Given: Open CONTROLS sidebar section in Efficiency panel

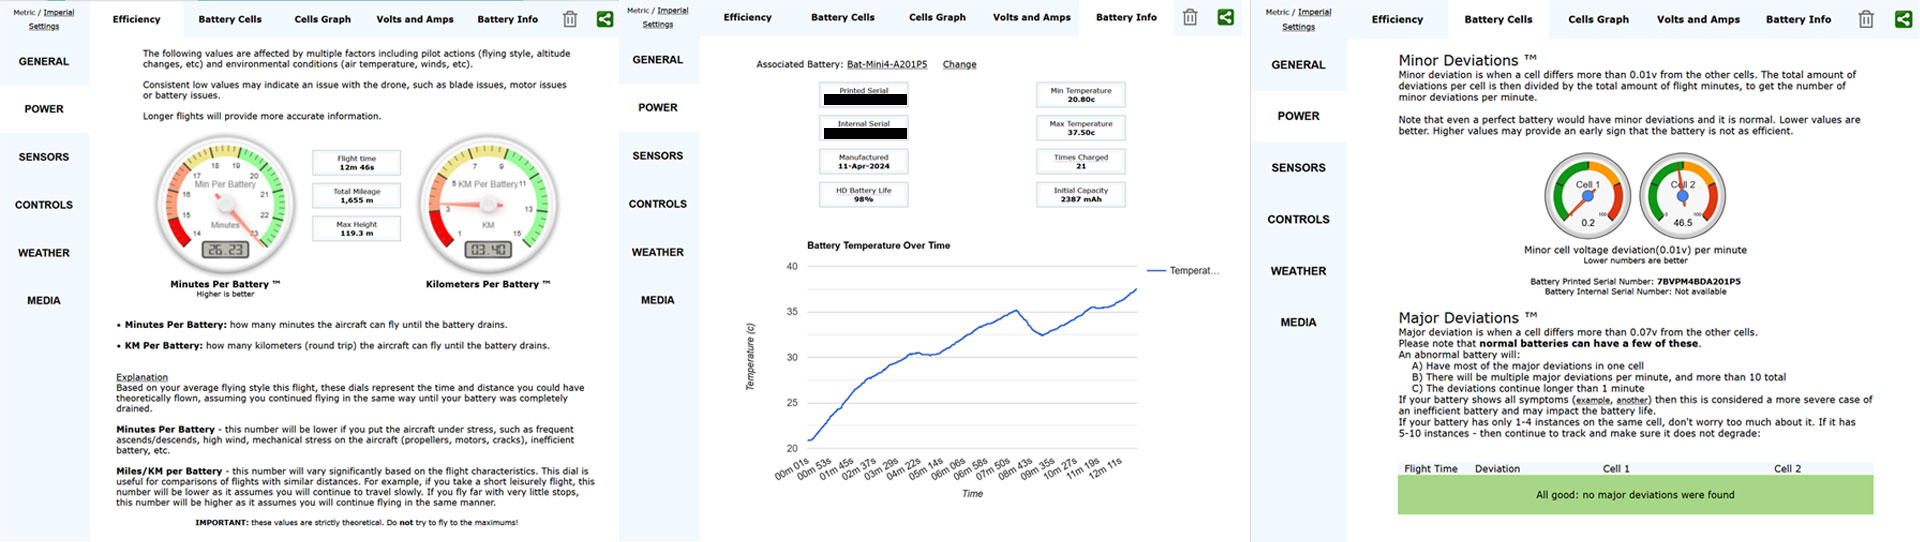Looking at the screenshot, I should pyautogui.click(x=44, y=205).
